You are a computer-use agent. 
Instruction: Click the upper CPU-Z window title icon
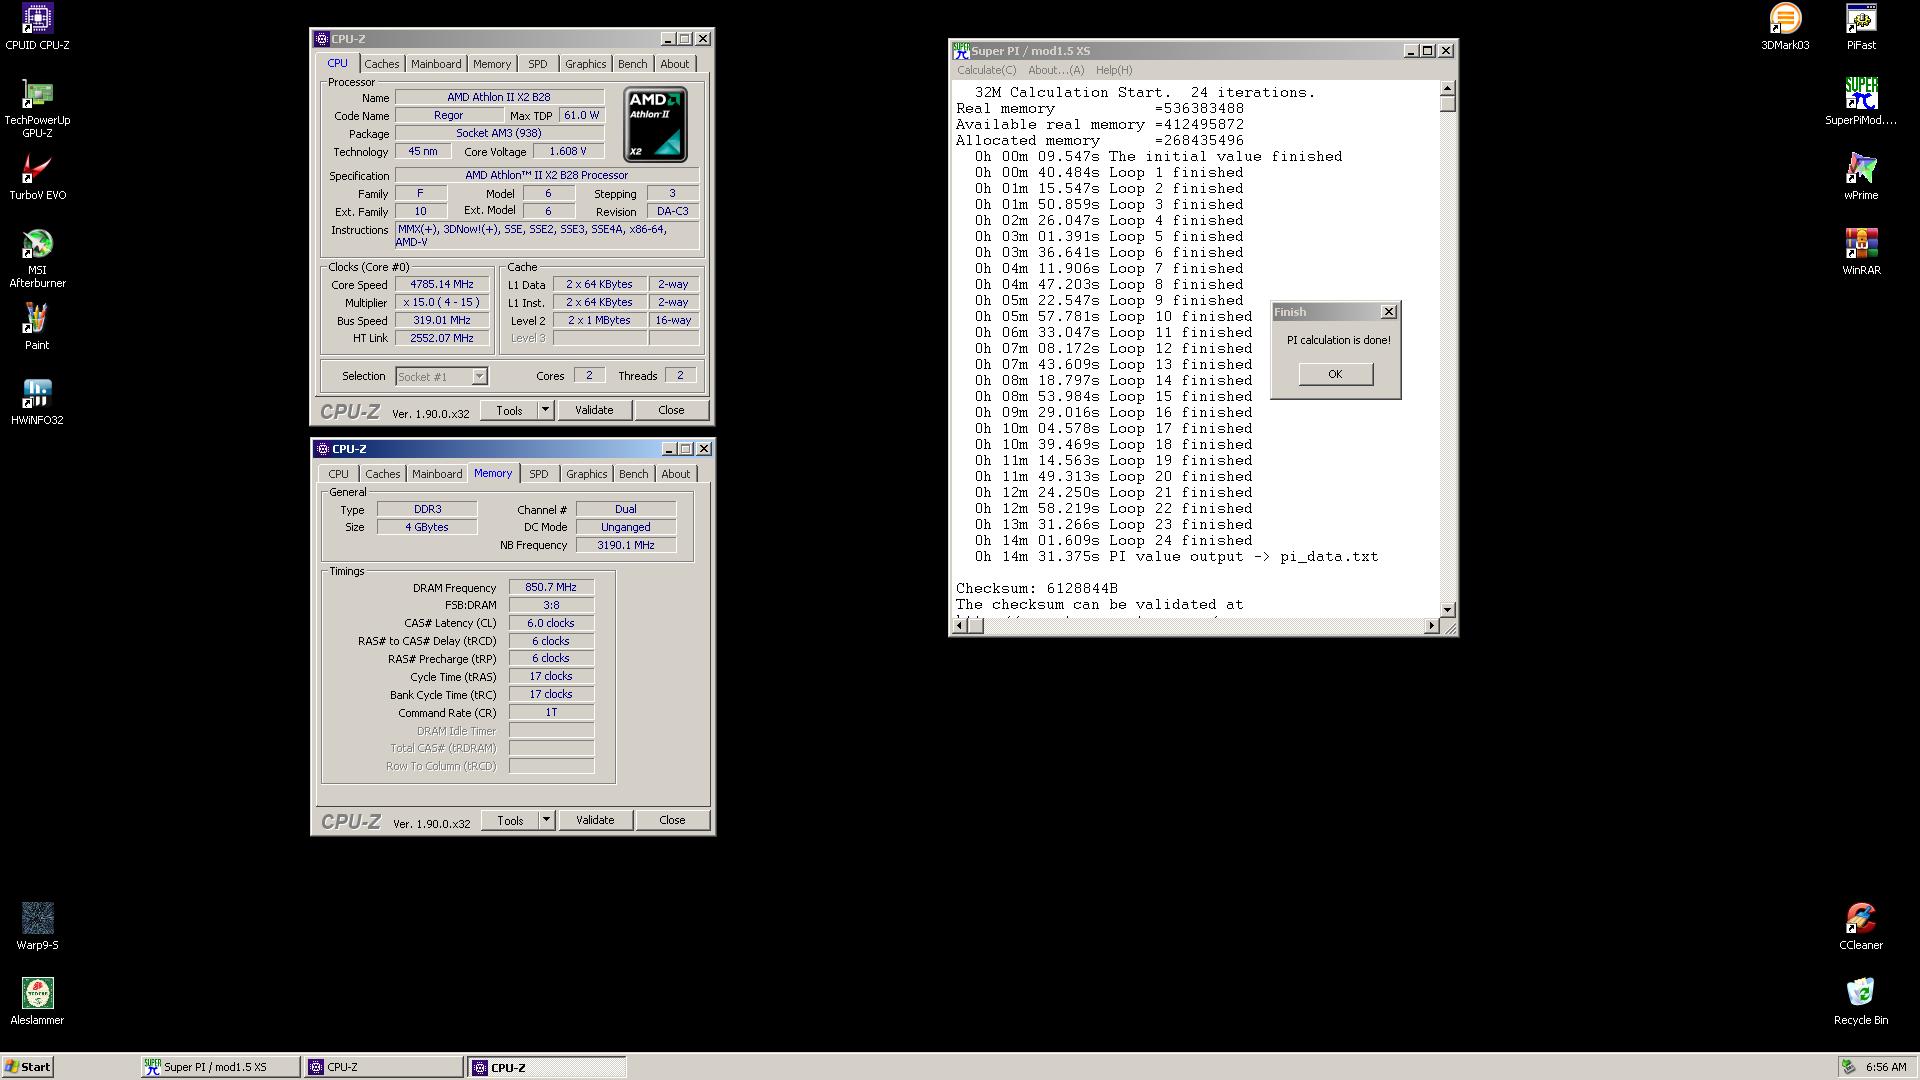tap(322, 39)
